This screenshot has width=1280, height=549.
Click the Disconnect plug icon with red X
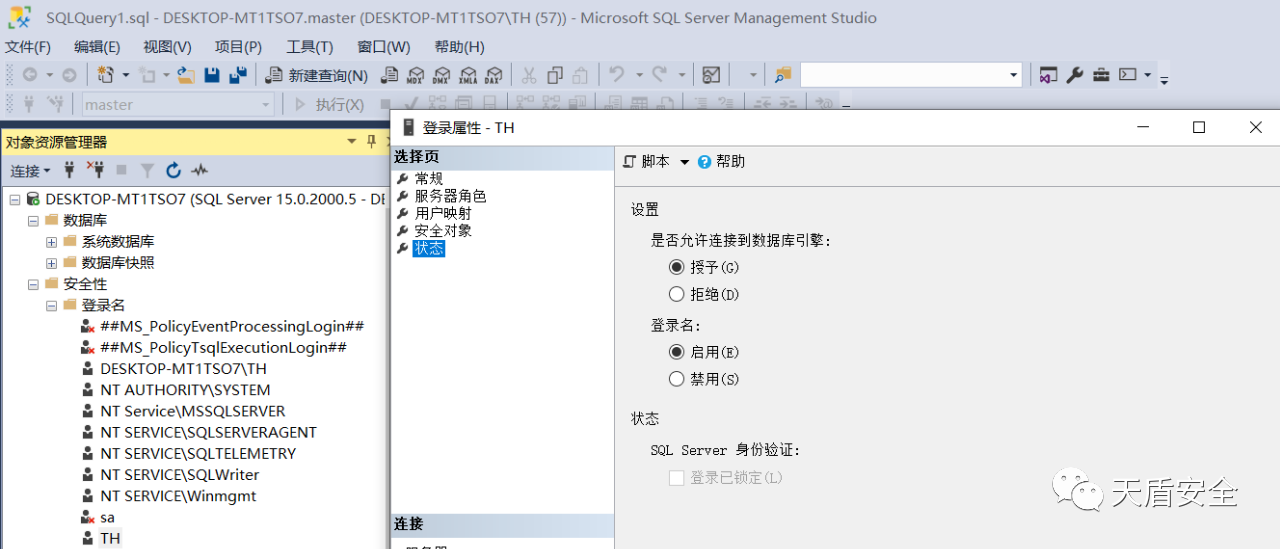(x=95, y=170)
